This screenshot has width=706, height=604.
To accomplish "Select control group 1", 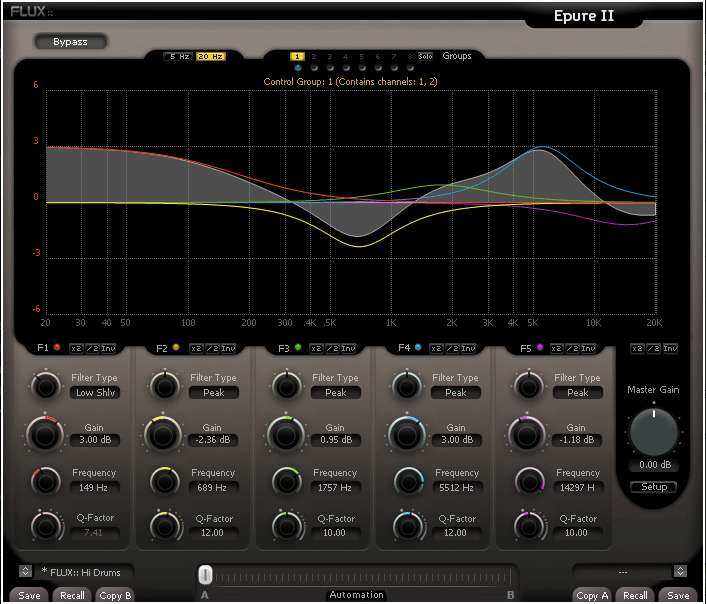I will (x=297, y=56).
